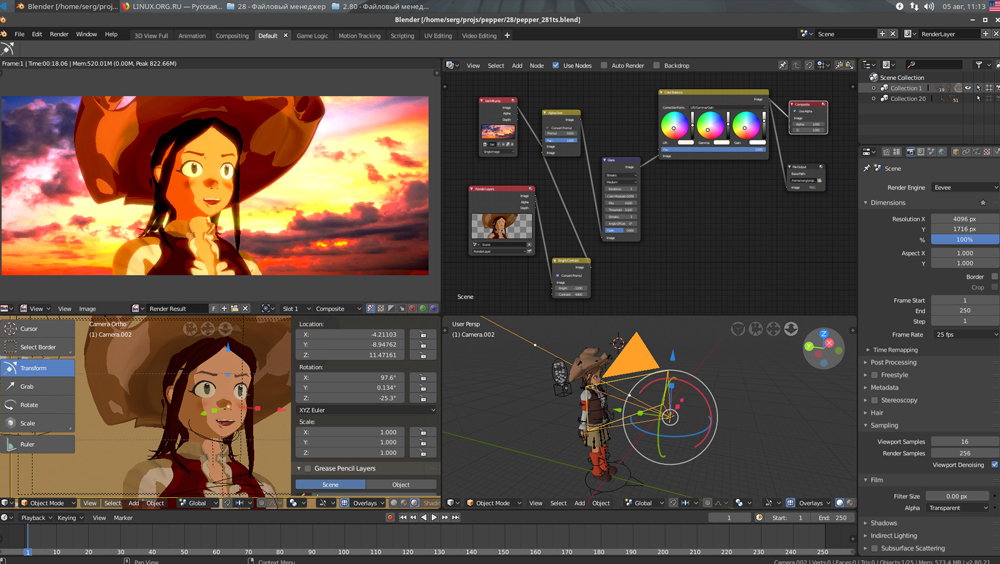
Task: Click the Gain color wheel in Color Balance
Action: (746, 125)
